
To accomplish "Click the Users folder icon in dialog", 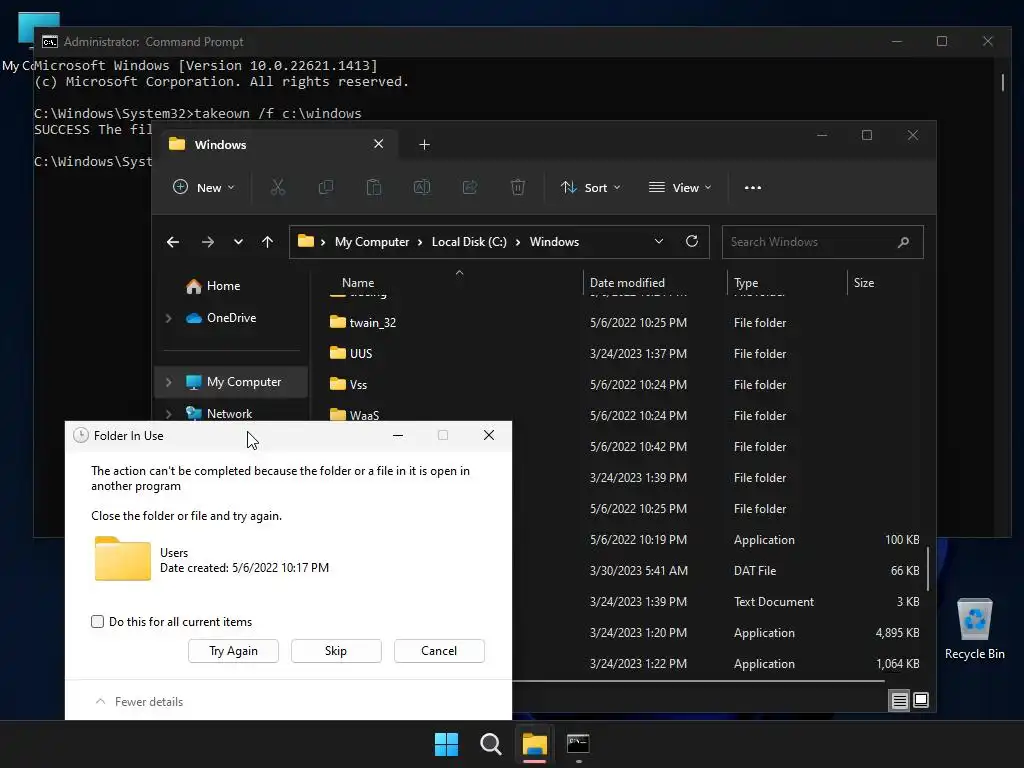I will [x=123, y=558].
